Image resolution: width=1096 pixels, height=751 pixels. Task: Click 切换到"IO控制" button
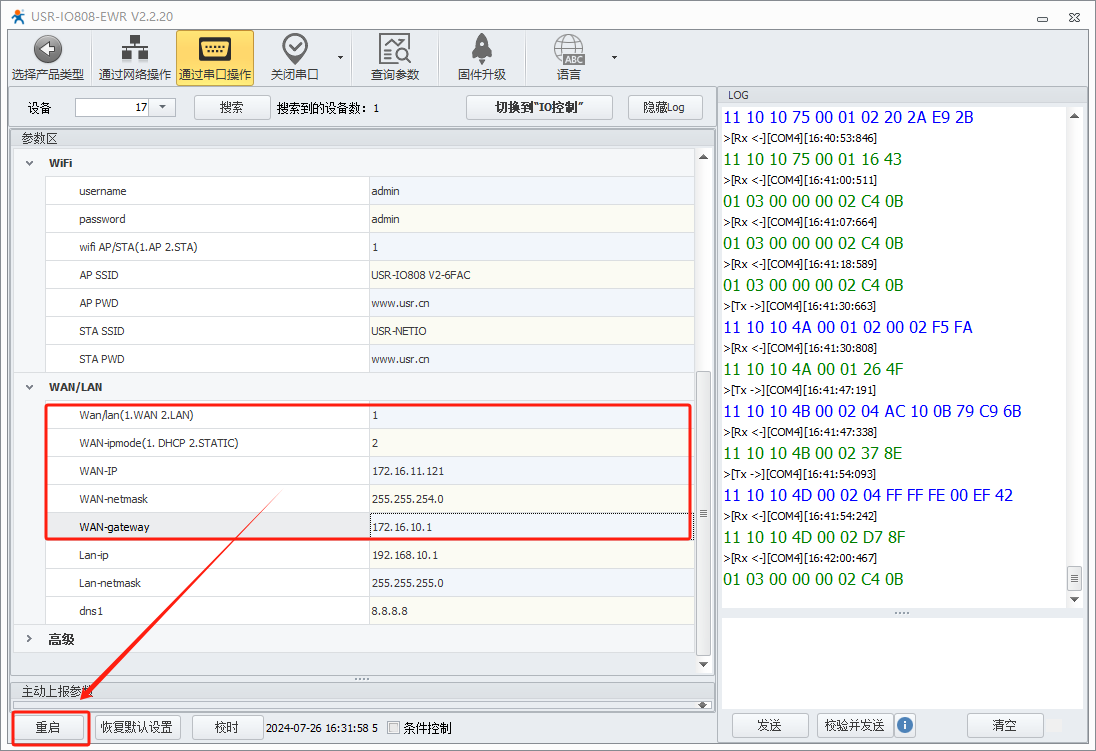tap(540, 107)
